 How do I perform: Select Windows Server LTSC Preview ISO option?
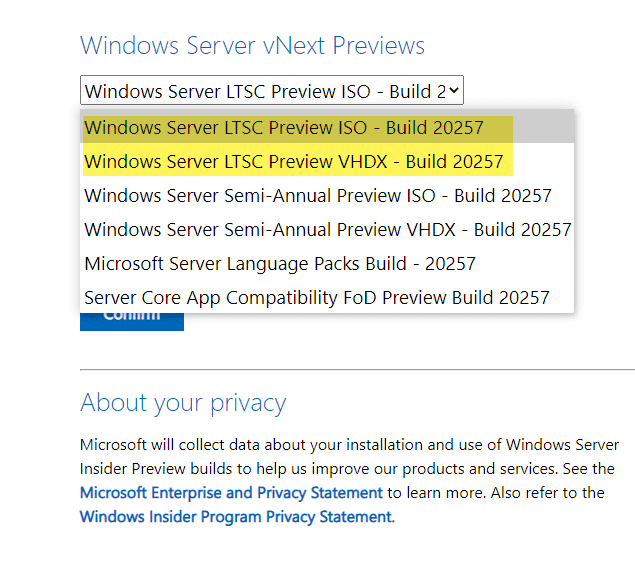(283, 128)
